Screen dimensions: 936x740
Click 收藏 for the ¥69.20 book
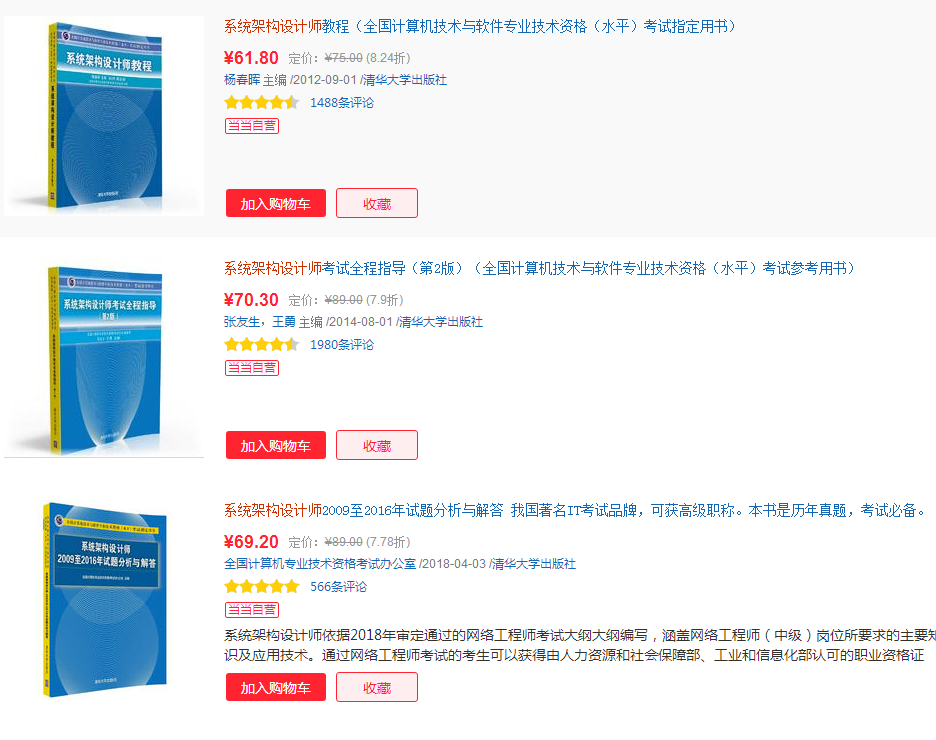click(377, 687)
